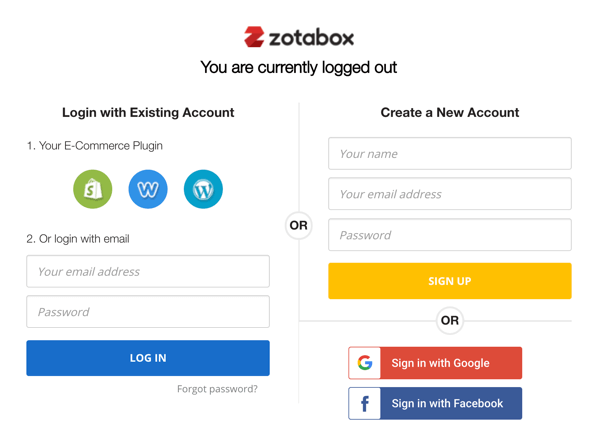Click the login Password field
Viewport: 600px width, 433px height.
(148, 312)
